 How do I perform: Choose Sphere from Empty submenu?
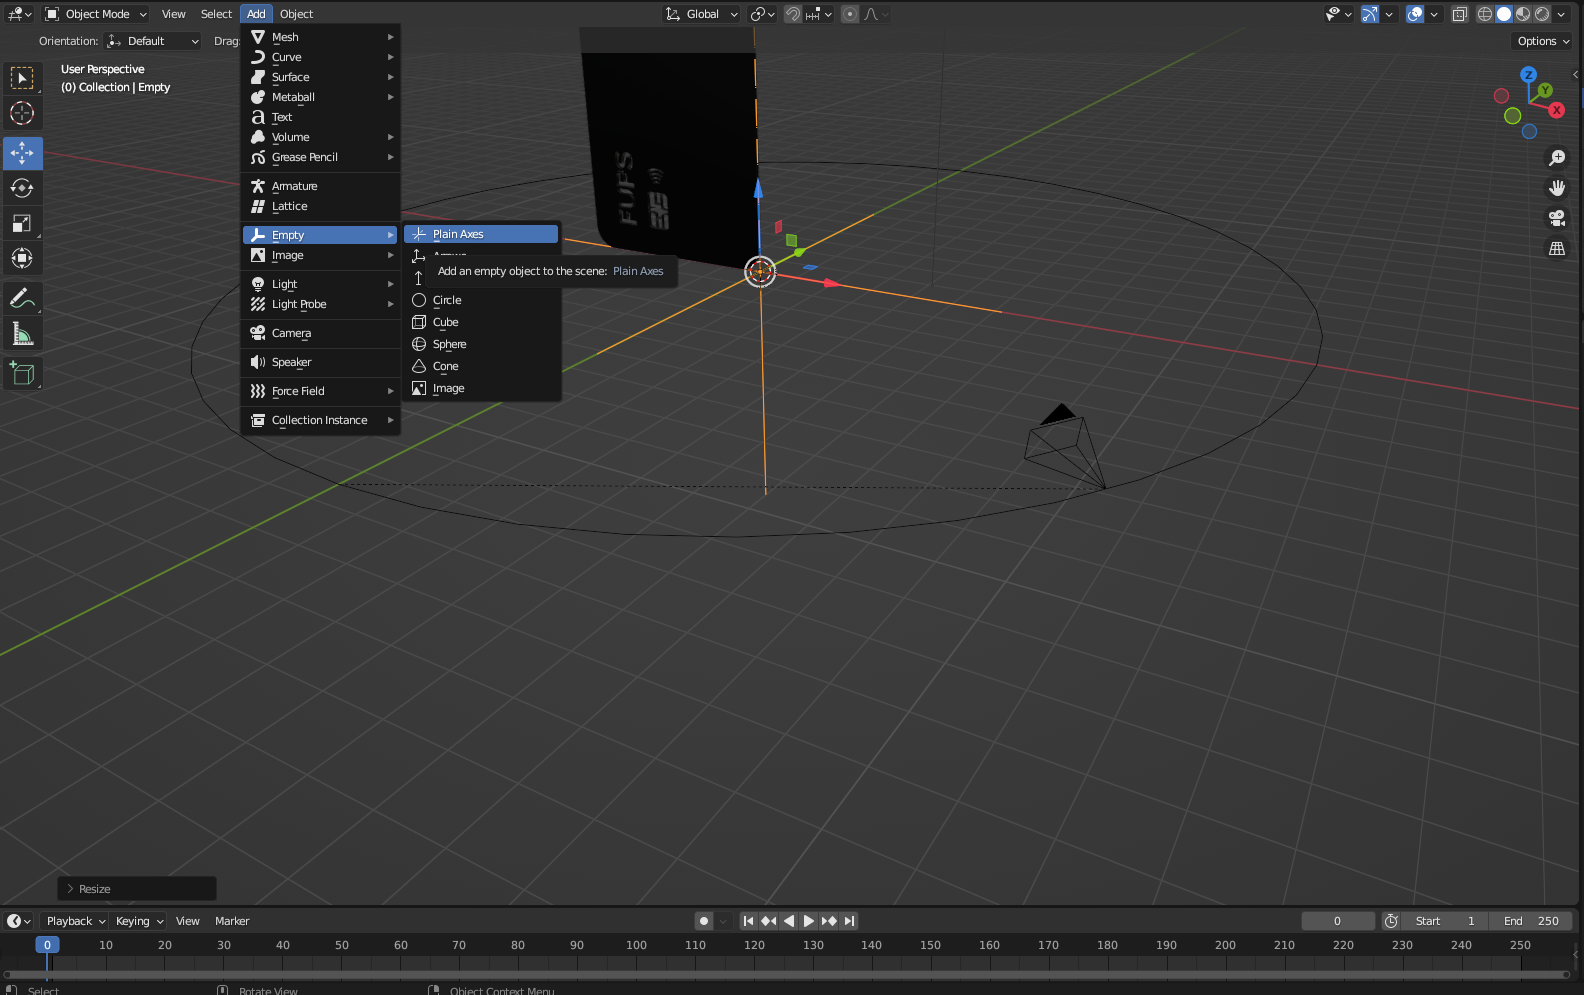481,344
